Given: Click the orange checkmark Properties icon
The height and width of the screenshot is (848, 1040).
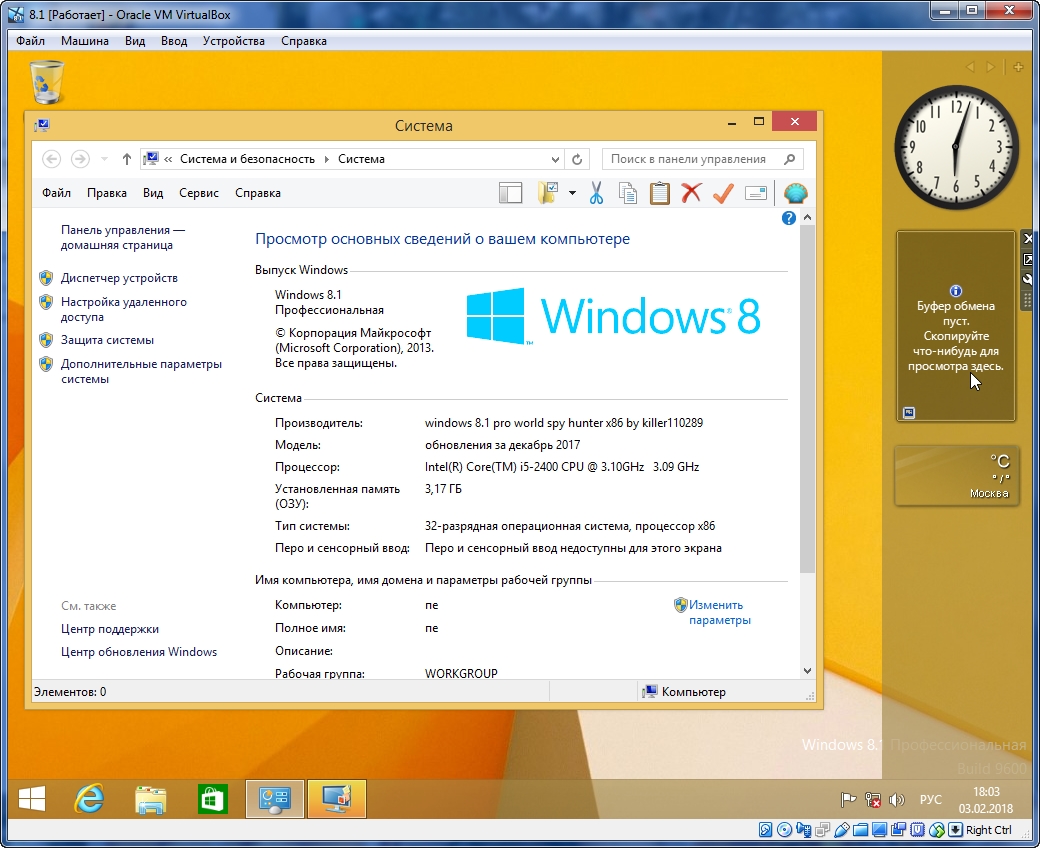Looking at the screenshot, I should coord(723,193).
